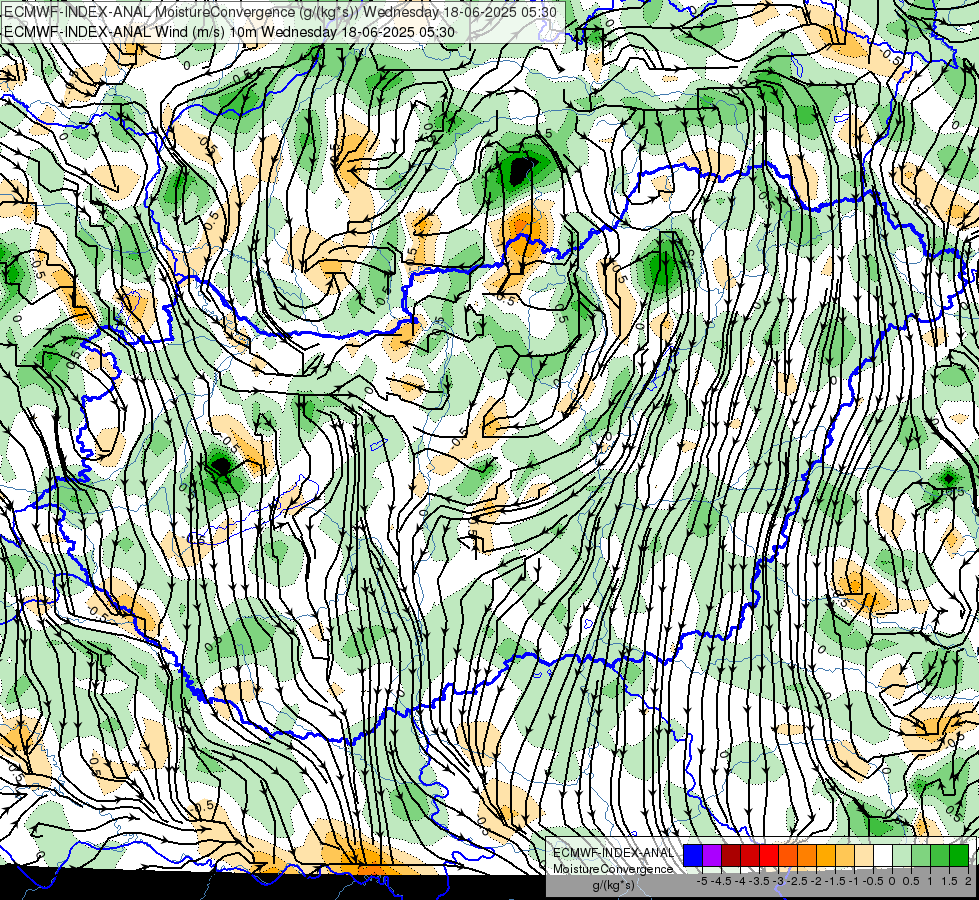Click the g/(kg*s) unit label in legend

pos(613,885)
